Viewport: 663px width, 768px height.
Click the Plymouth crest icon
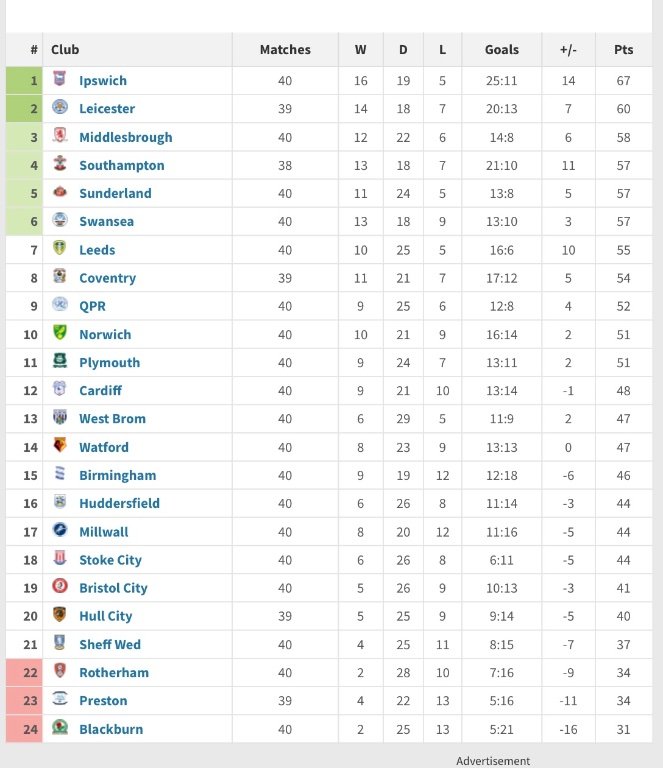coord(60,360)
